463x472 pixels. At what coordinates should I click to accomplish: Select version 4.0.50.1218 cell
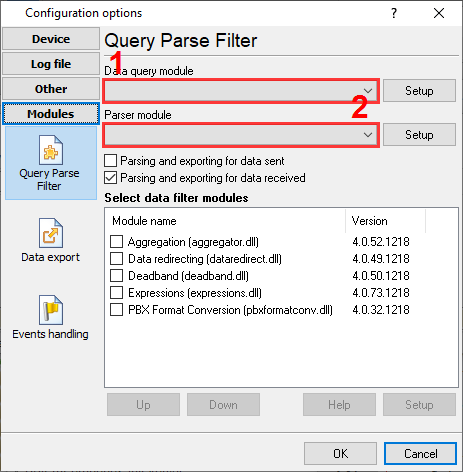[x=381, y=276]
